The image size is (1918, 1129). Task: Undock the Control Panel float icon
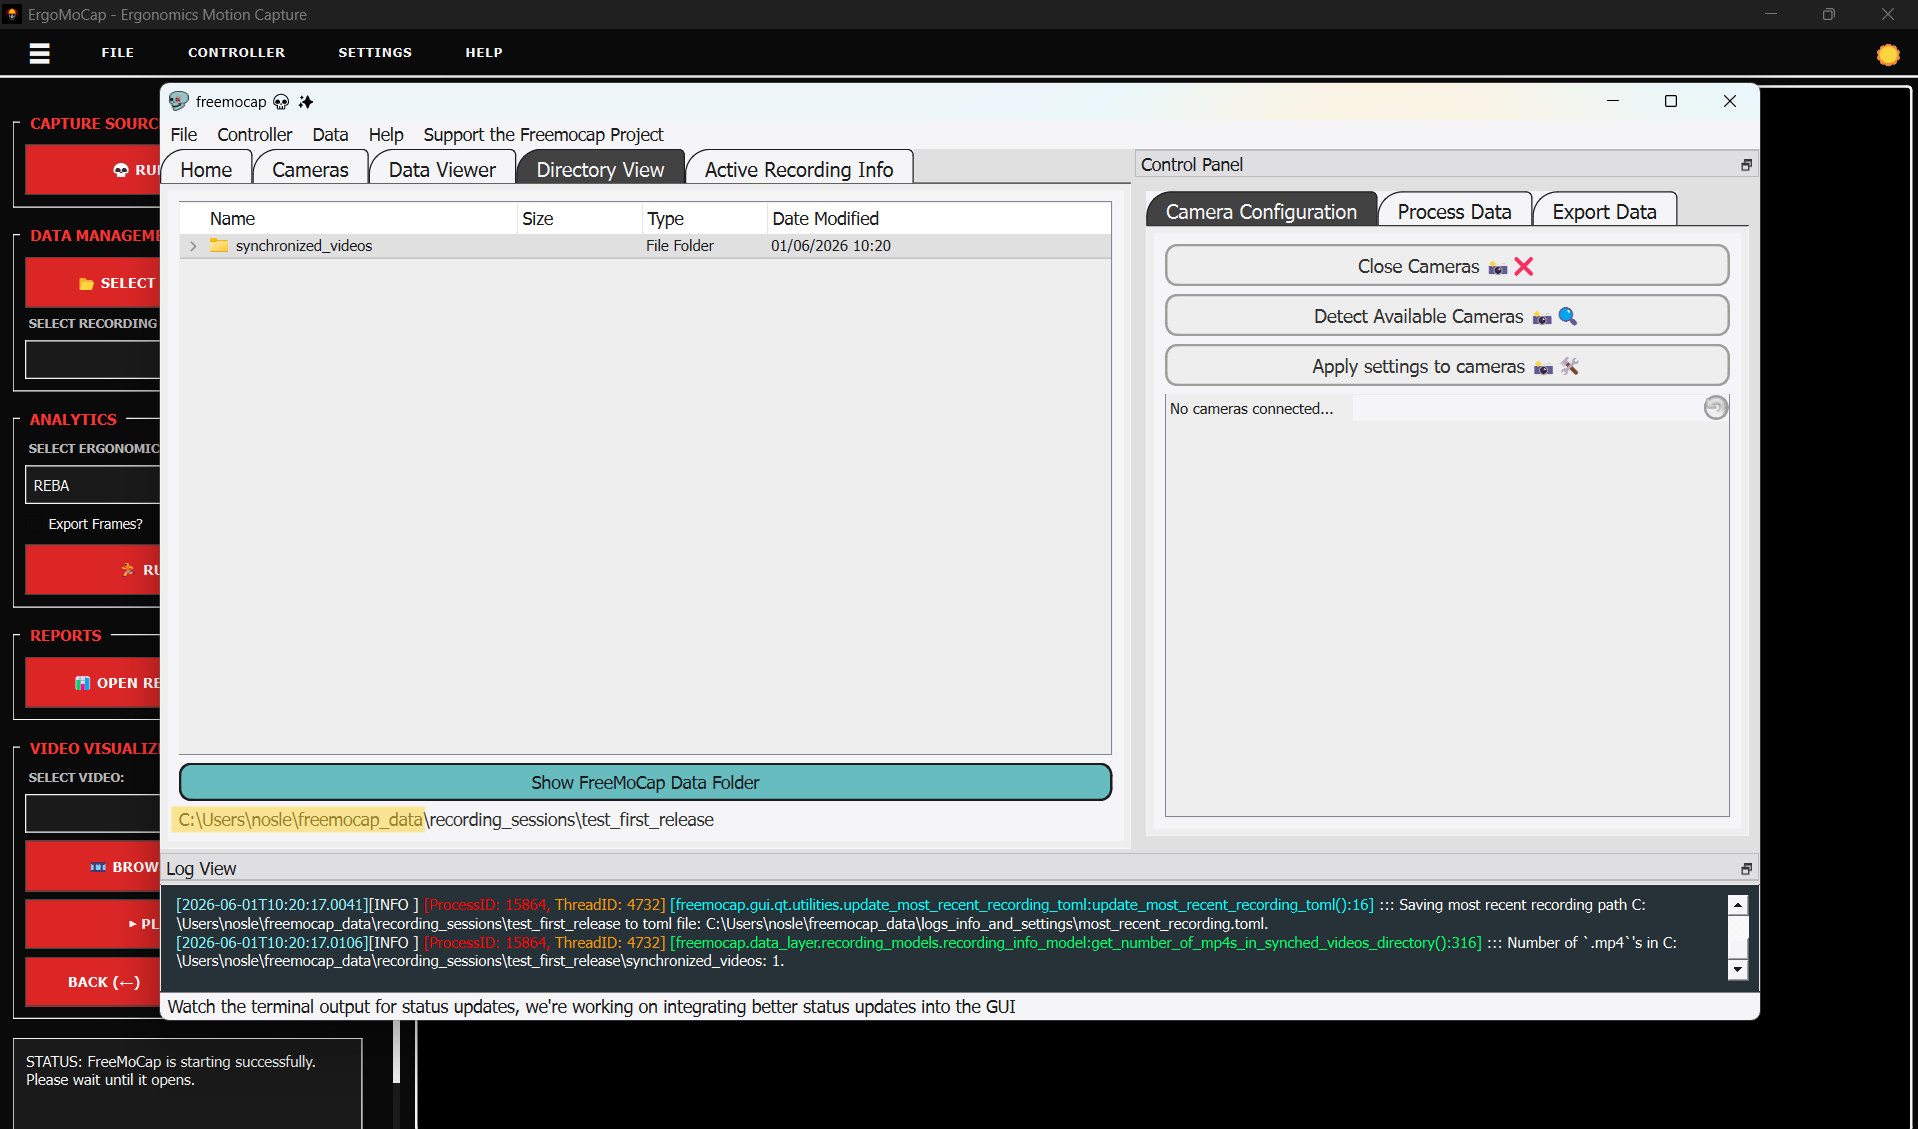click(1746, 165)
